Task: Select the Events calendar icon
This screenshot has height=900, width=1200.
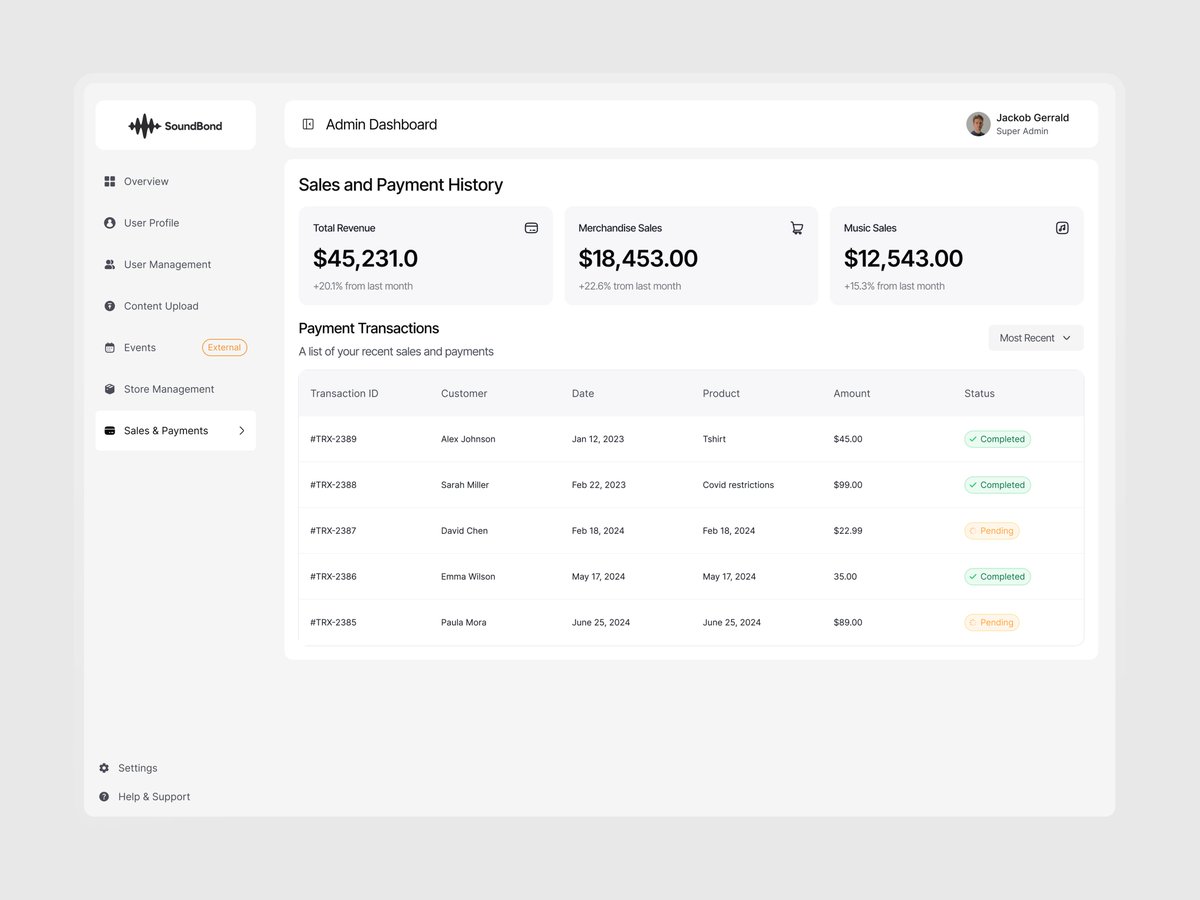Action: click(x=109, y=347)
